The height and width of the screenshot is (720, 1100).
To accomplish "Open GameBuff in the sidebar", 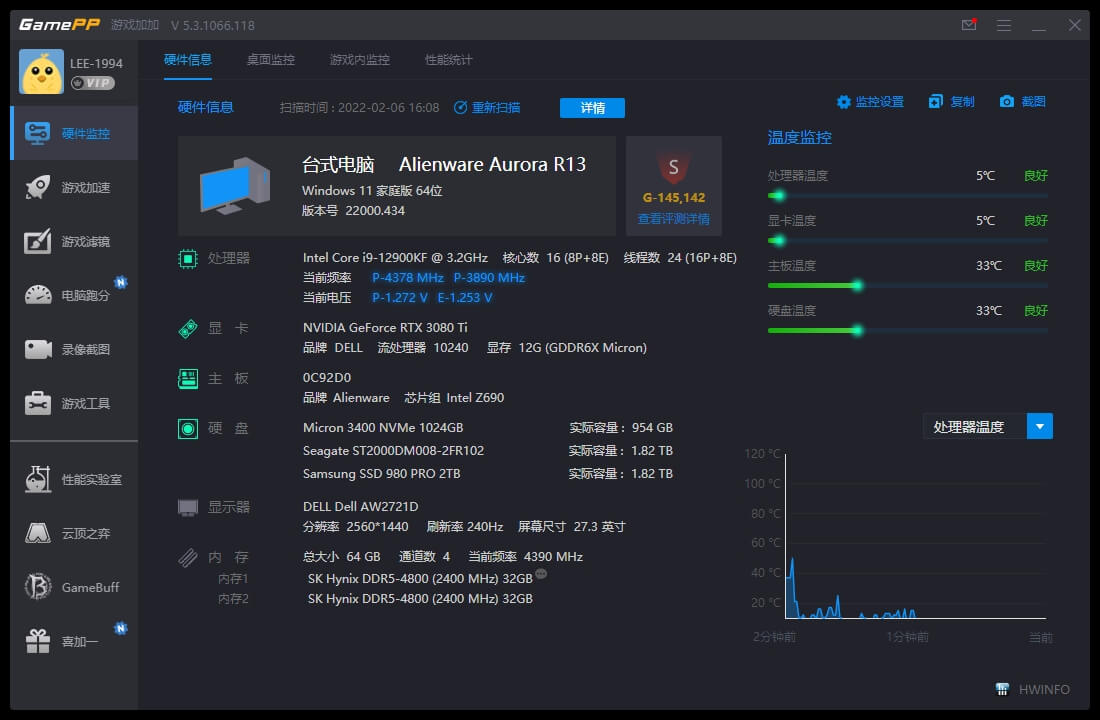I will [x=74, y=587].
